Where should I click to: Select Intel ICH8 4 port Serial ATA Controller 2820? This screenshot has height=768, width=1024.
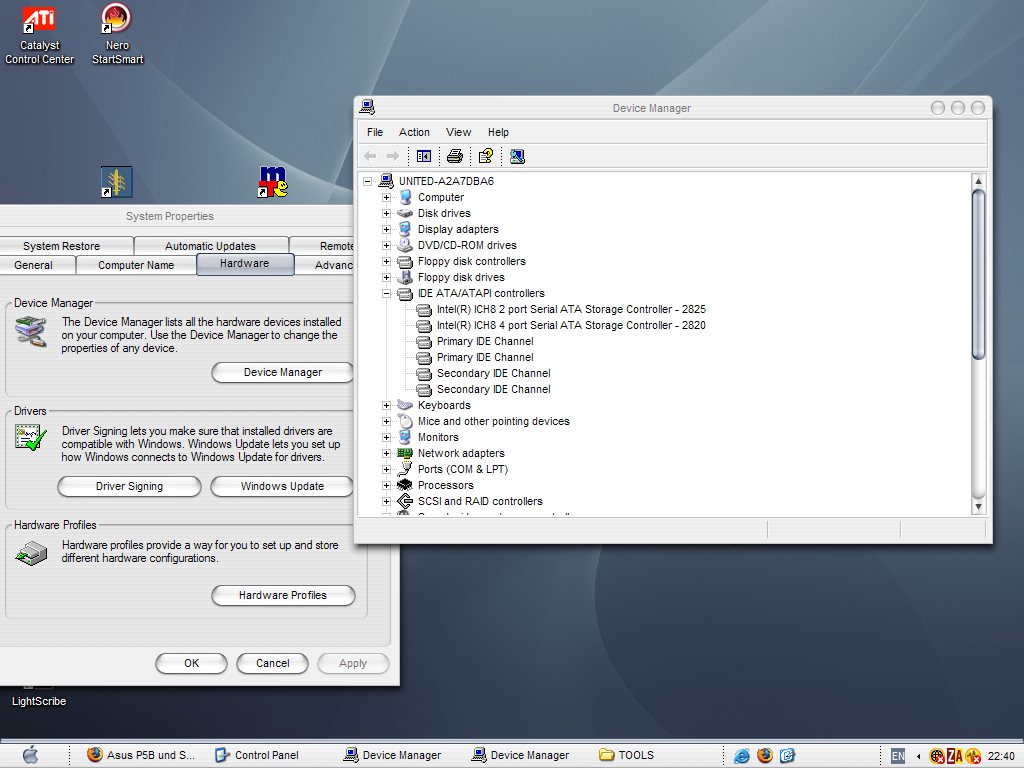click(571, 325)
